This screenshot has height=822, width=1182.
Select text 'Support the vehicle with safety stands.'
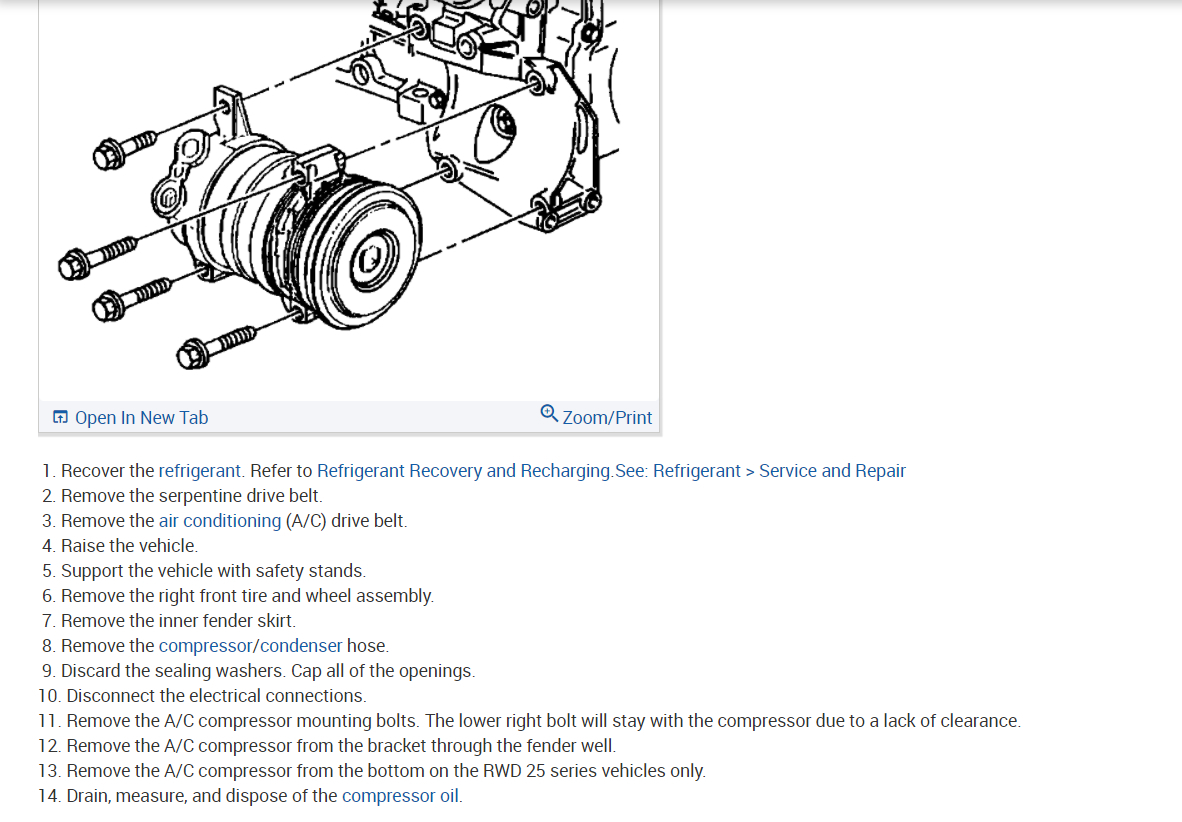point(213,571)
